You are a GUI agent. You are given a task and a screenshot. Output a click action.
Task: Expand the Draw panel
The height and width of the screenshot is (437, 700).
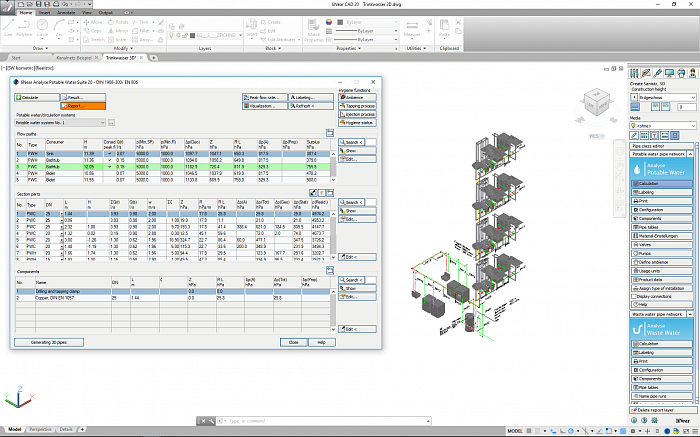point(40,48)
